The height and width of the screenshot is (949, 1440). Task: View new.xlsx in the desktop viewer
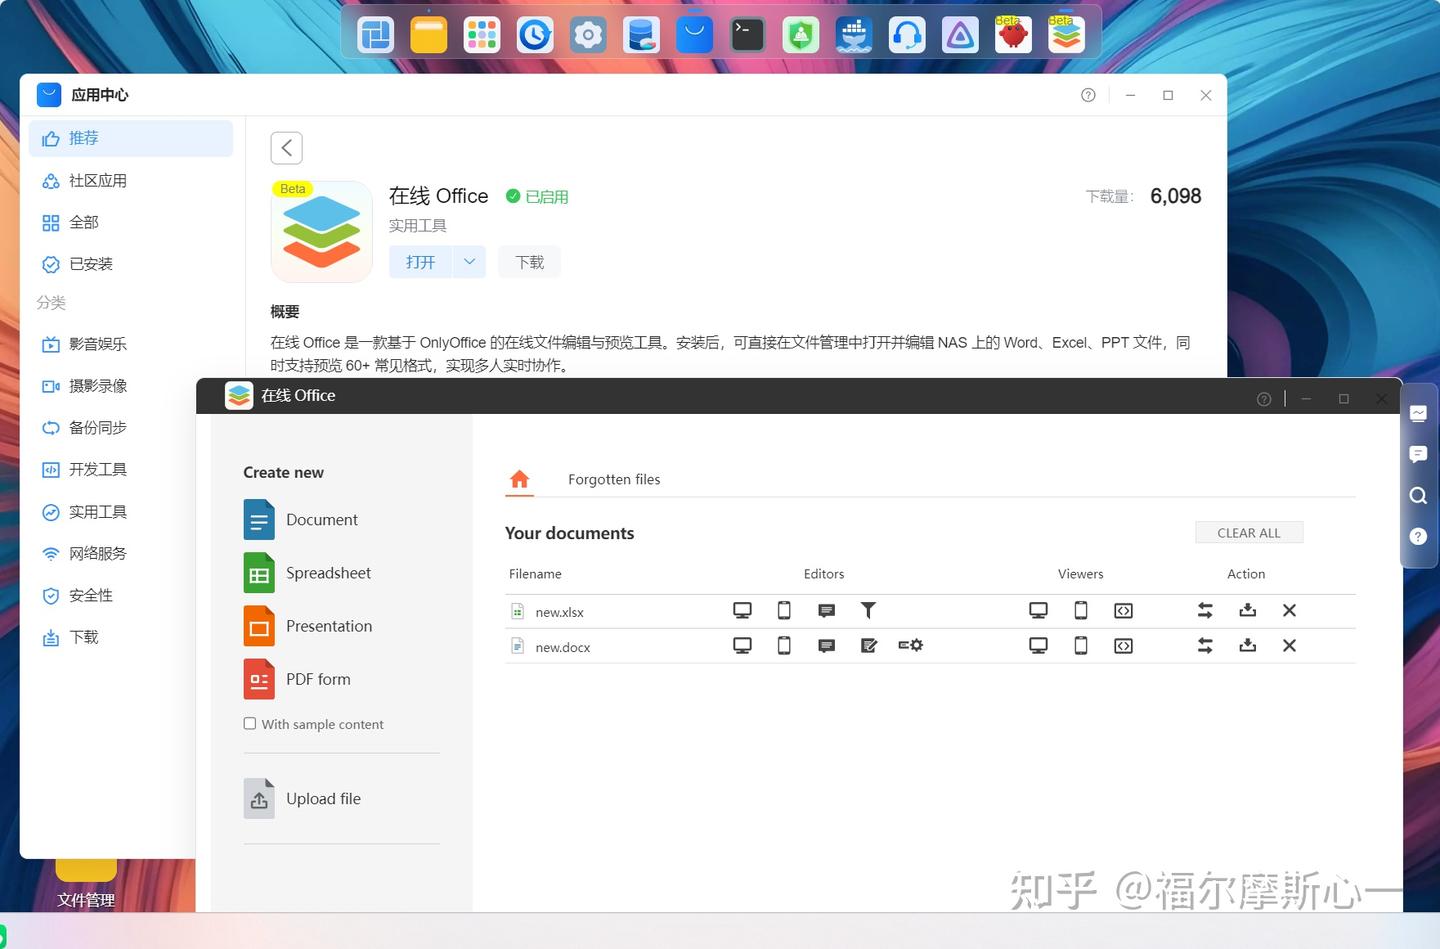pos(1038,610)
